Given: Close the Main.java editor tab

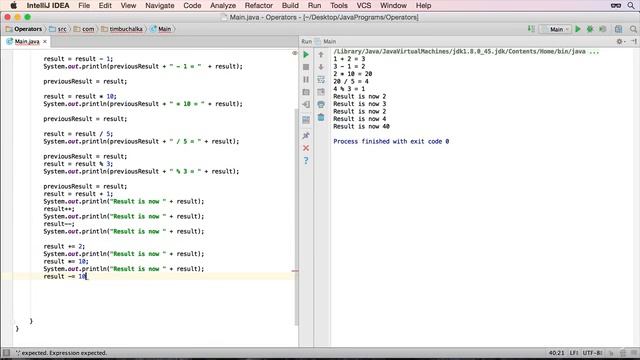Looking at the screenshot, I should [x=45, y=42].
